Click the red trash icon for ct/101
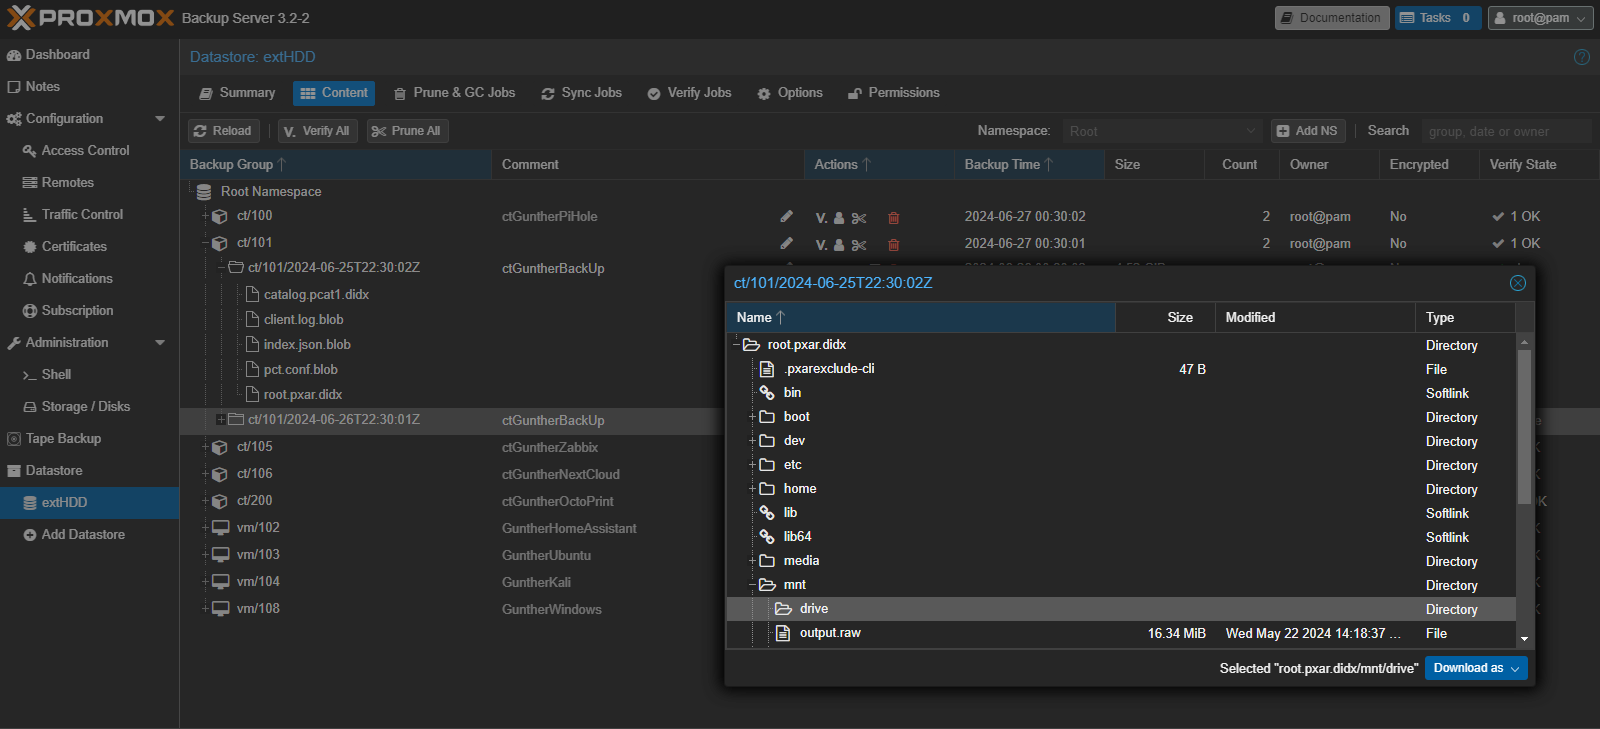Screen dimensions: 1600x729 click(894, 244)
